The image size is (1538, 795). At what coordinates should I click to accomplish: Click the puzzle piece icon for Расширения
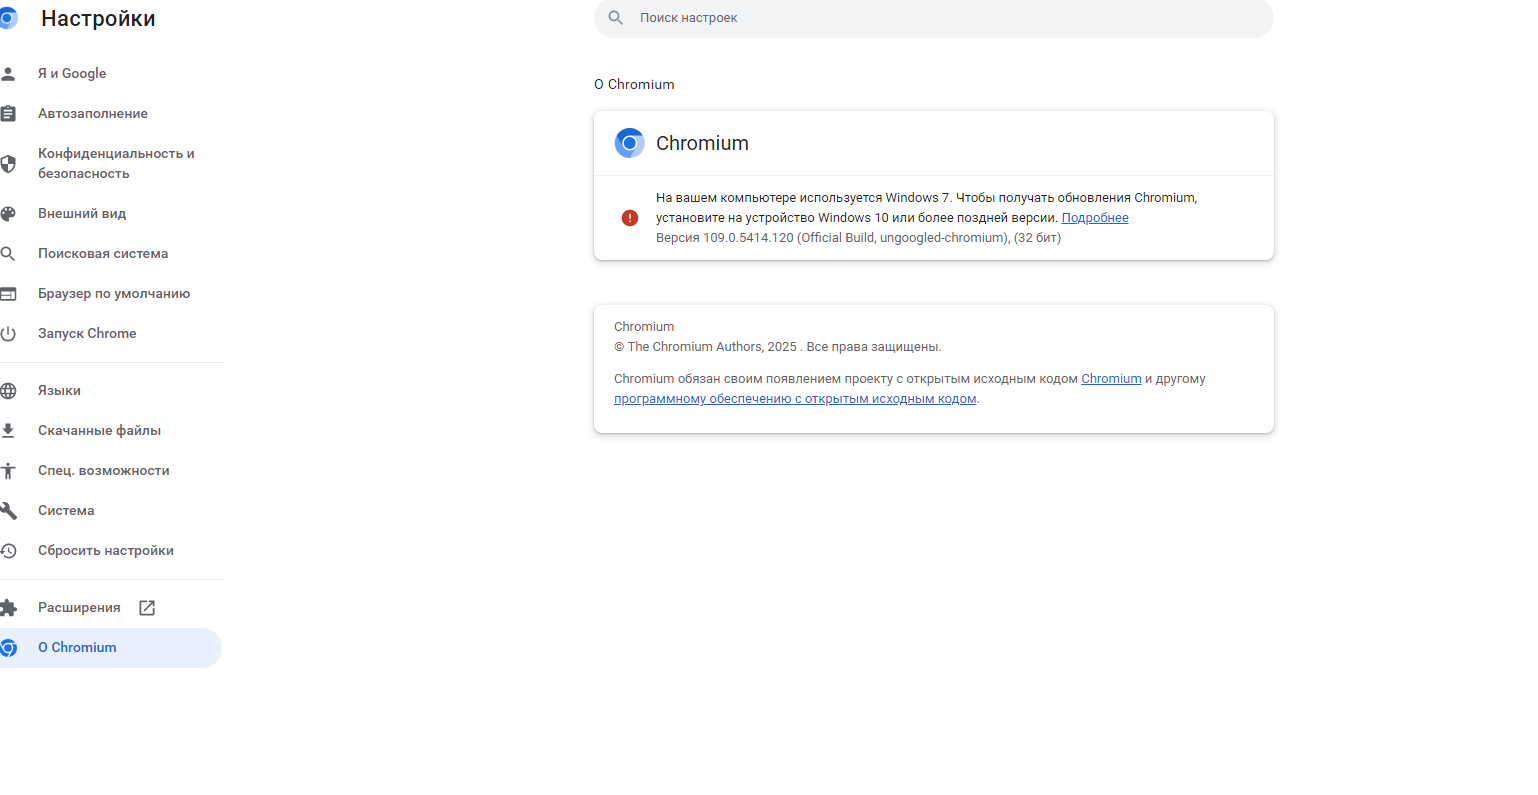[8, 607]
